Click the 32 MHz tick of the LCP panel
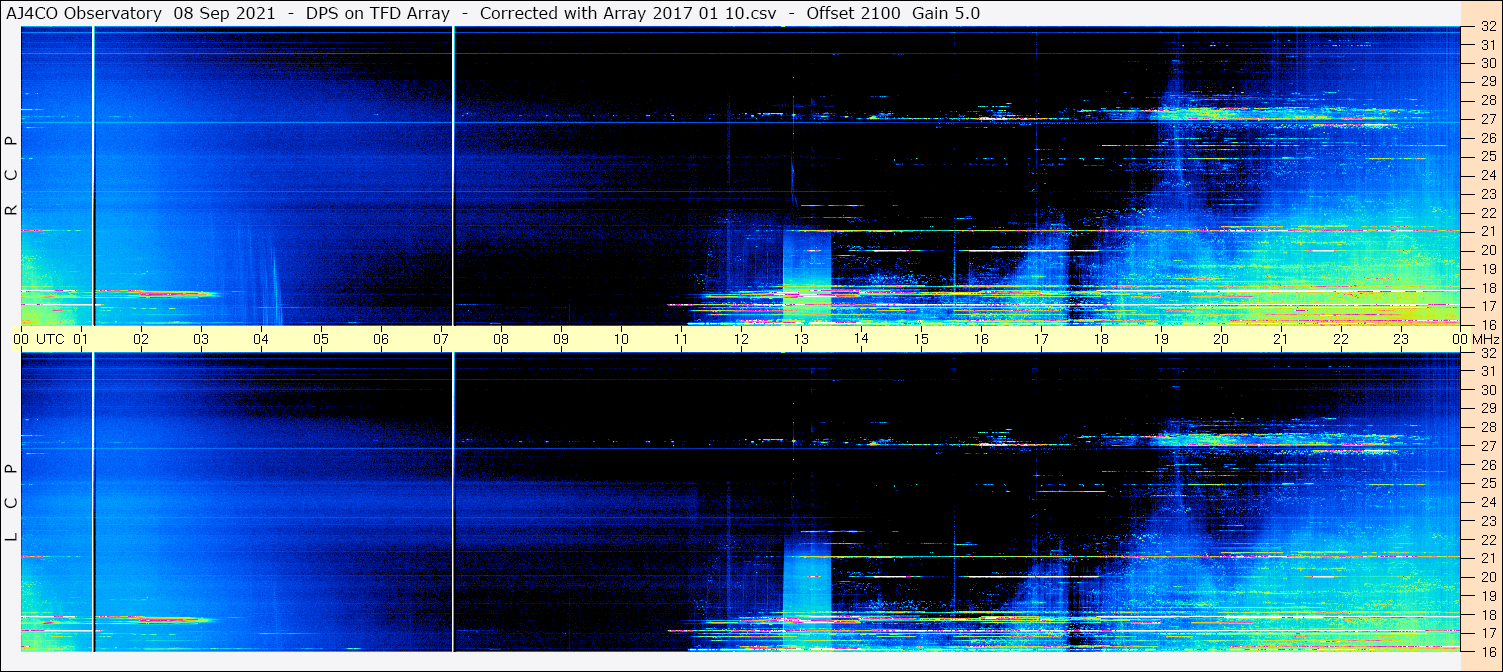This screenshot has width=1503, height=672. [x=1487, y=353]
